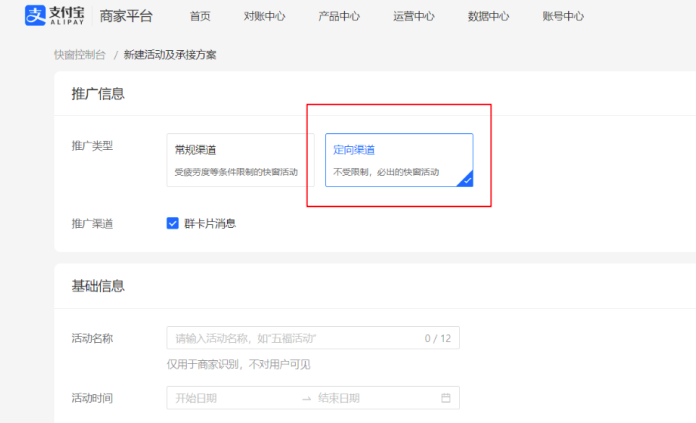Viewport: 696px width, 423px height.
Task: Click the blue checkmark corner on 定向渠道
Action: [466, 180]
